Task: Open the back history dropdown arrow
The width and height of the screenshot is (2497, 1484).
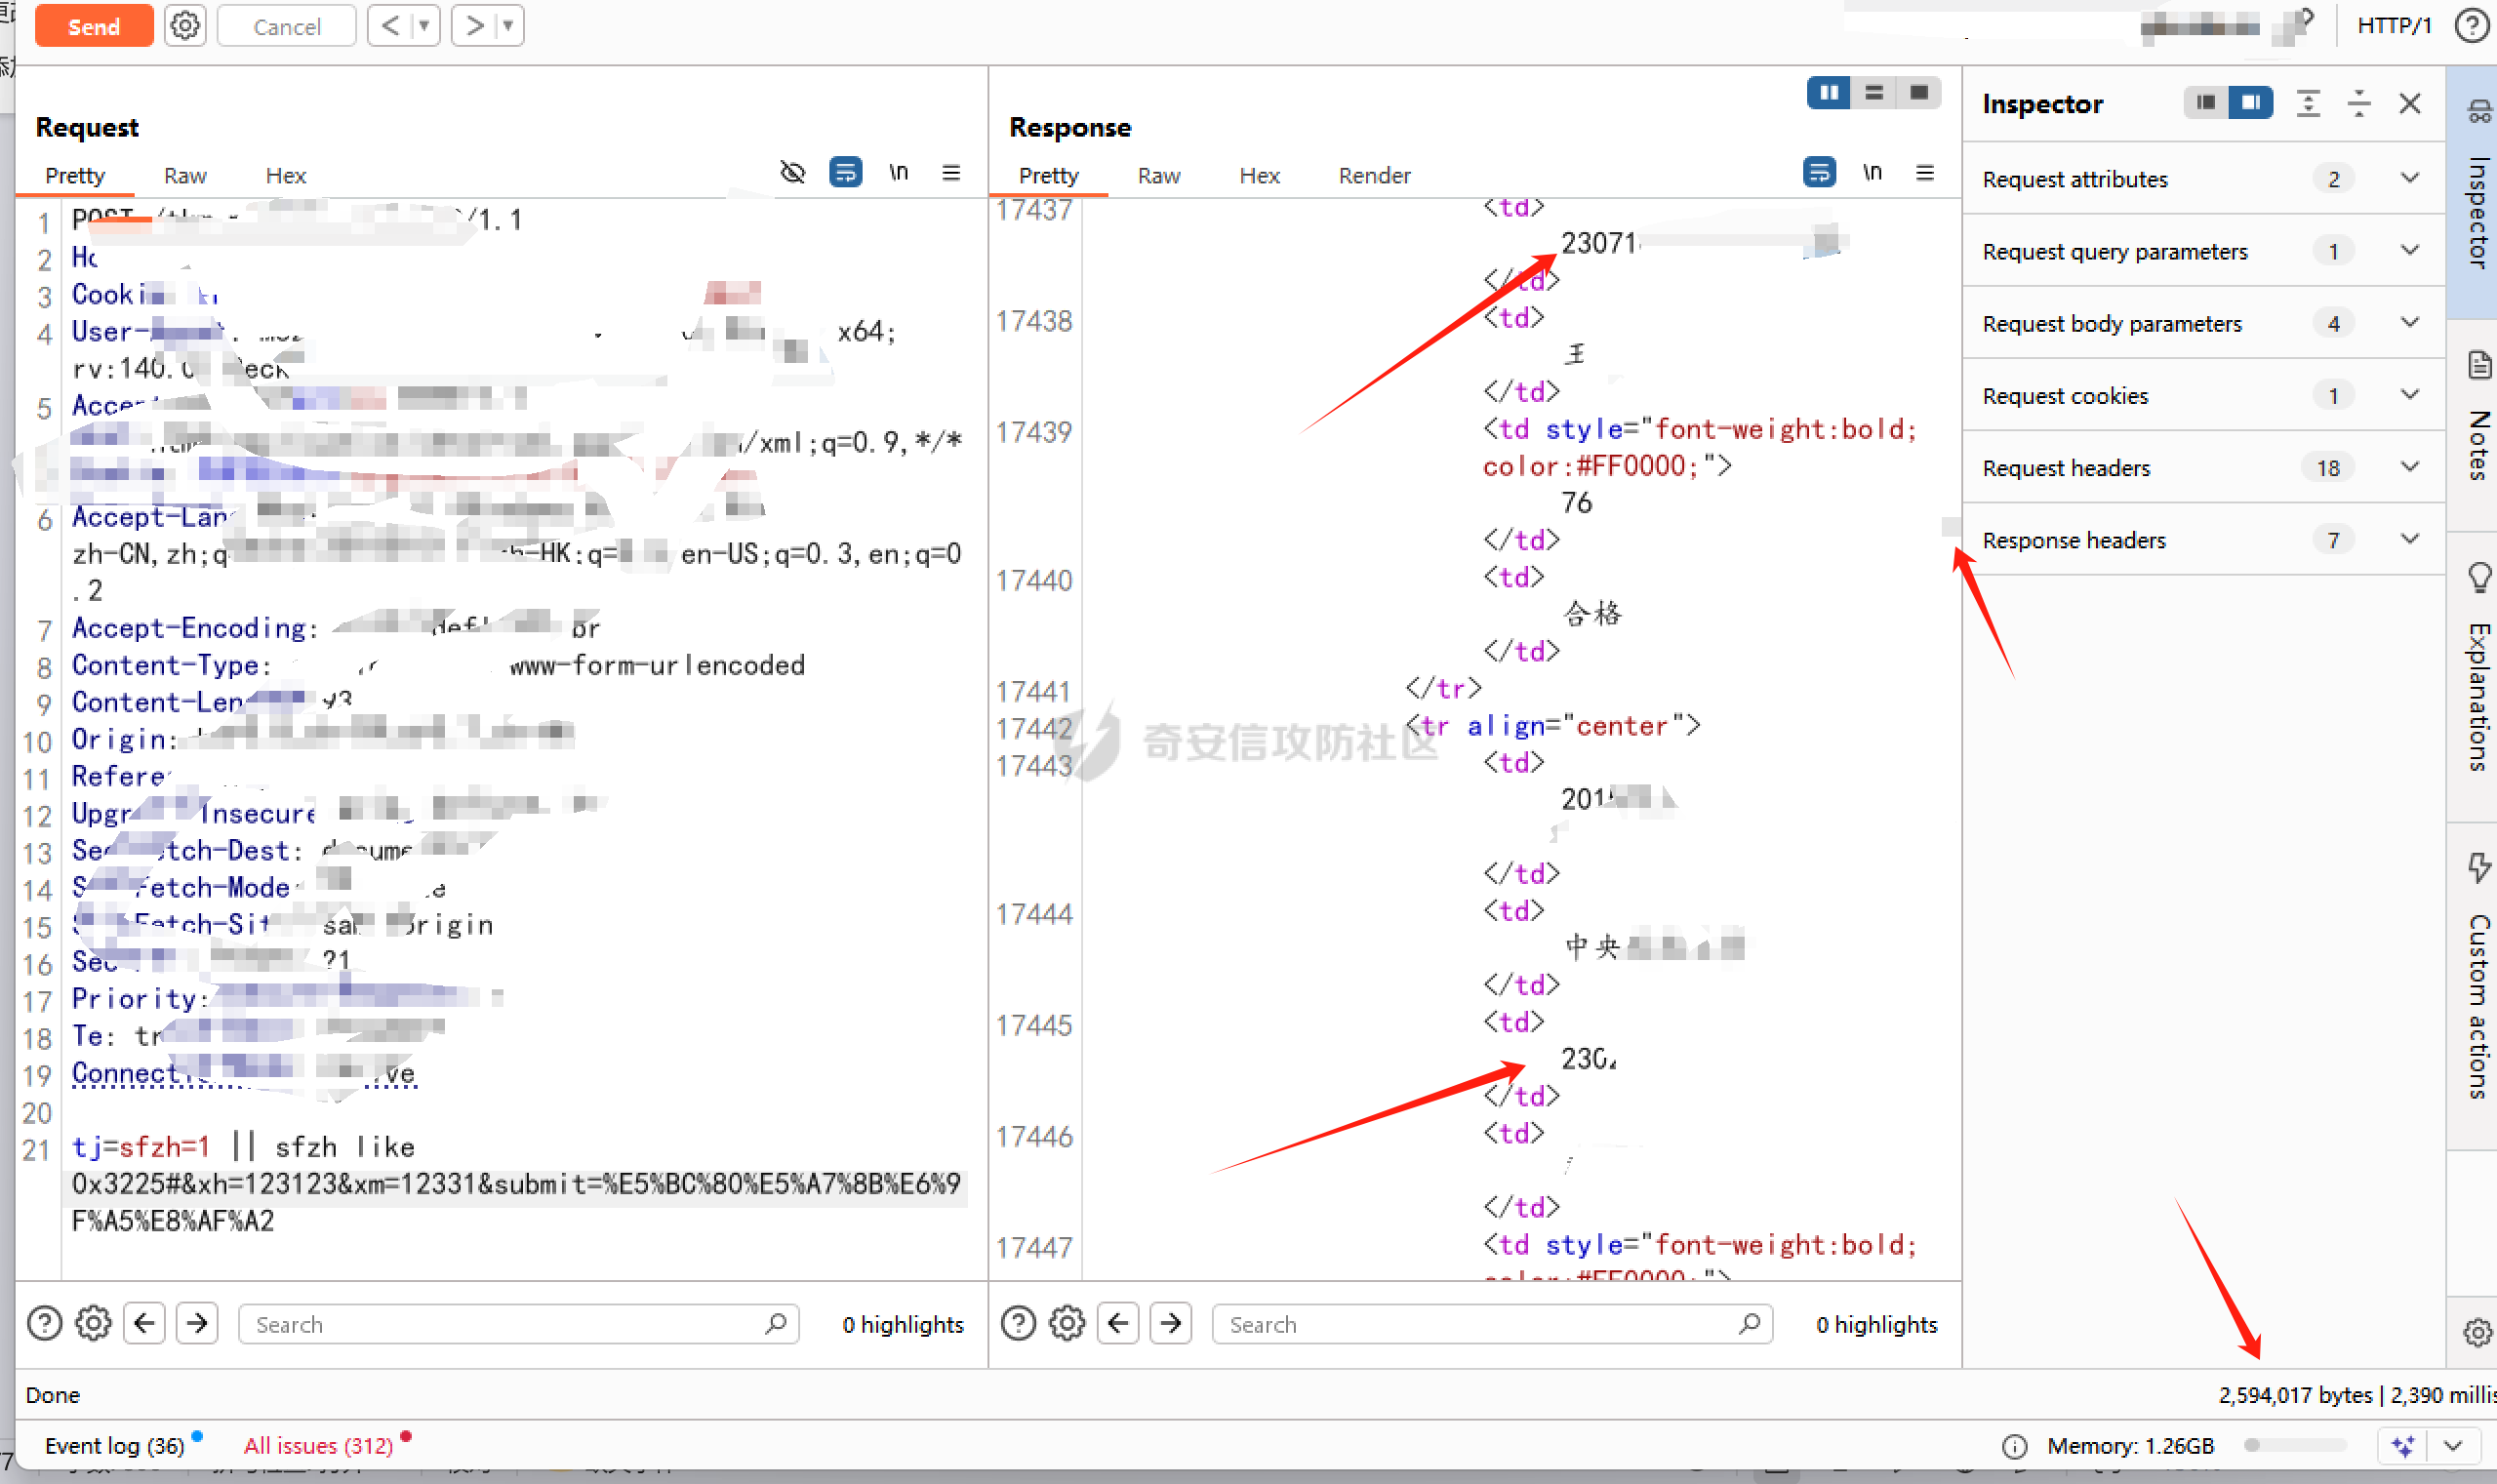Action: [424, 26]
